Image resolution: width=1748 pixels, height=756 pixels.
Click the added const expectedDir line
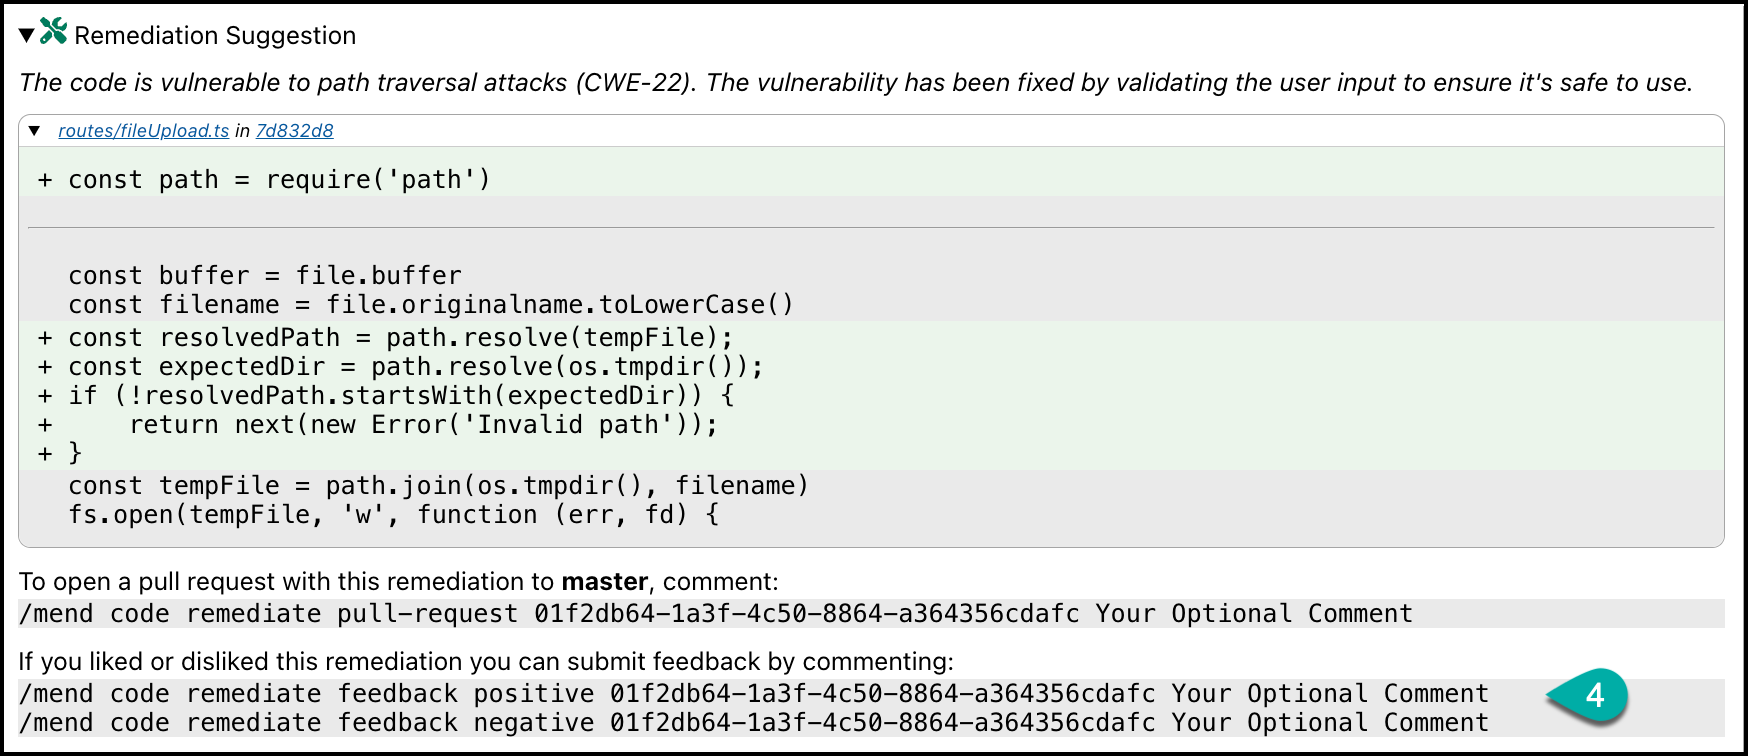(415, 367)
